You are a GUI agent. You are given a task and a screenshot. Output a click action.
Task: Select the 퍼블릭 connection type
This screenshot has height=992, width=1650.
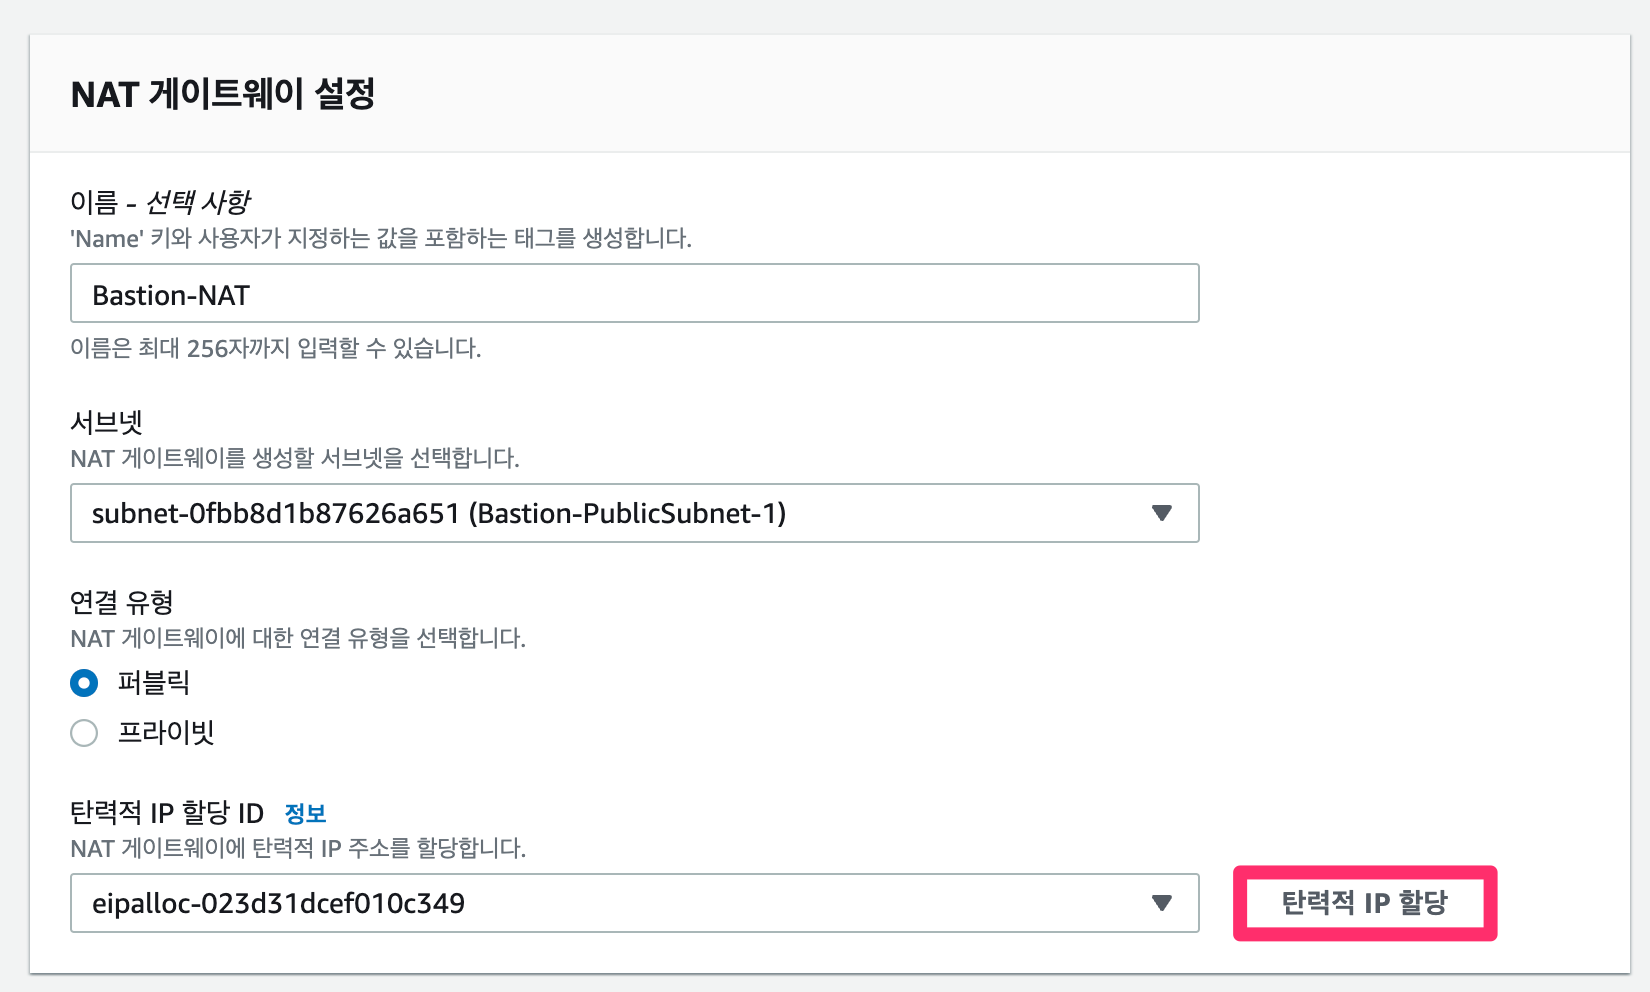tap(84, 683)
